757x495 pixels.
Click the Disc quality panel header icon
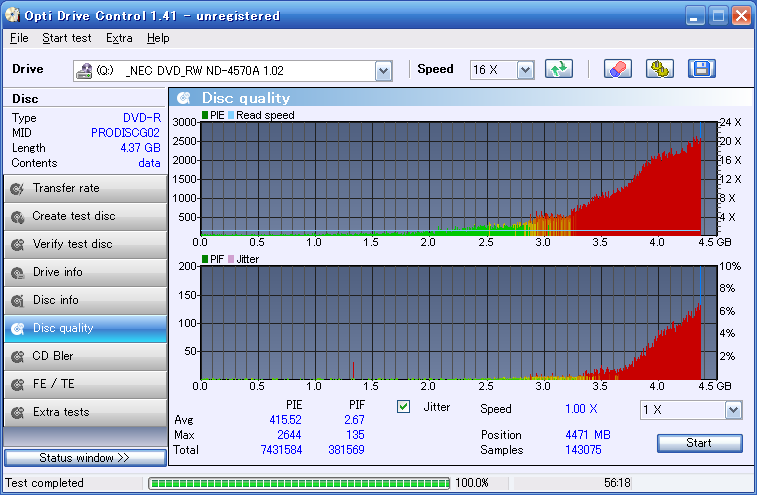183,98
